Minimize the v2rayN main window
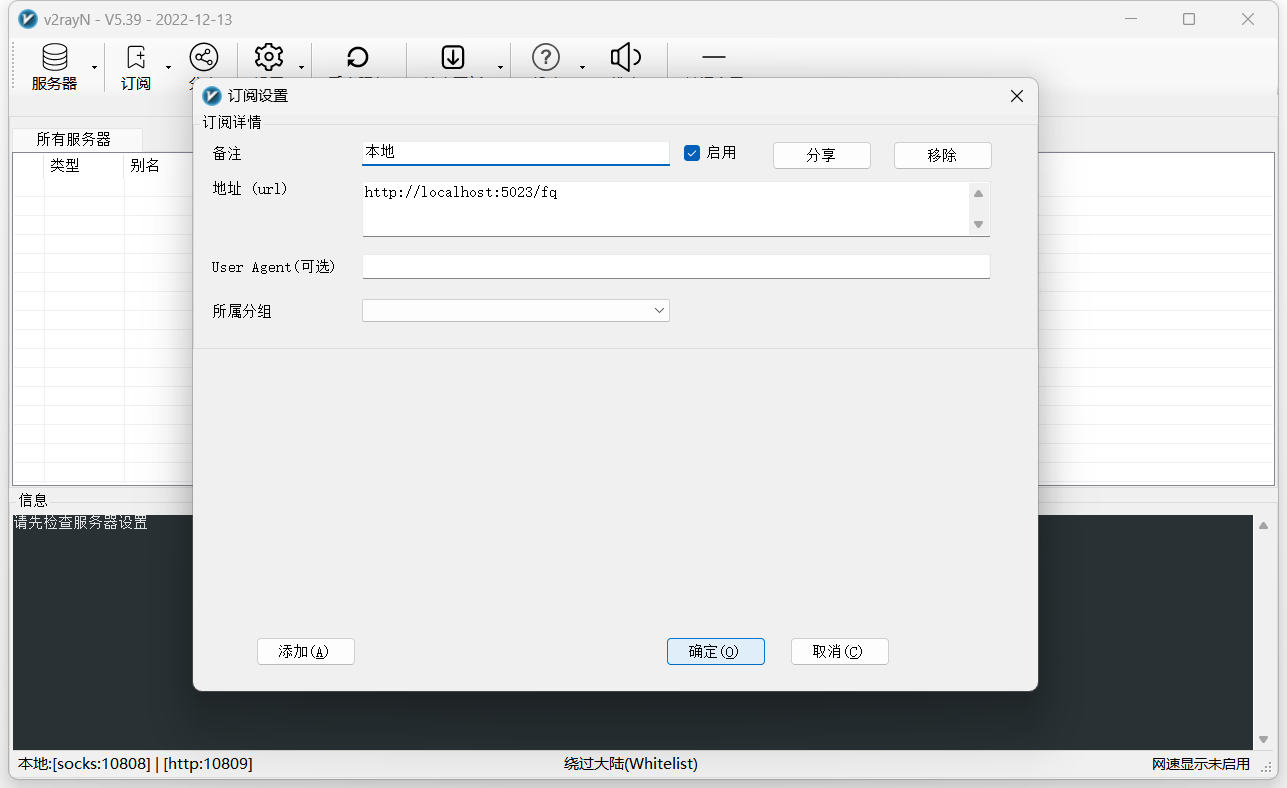 (1130, 19)
